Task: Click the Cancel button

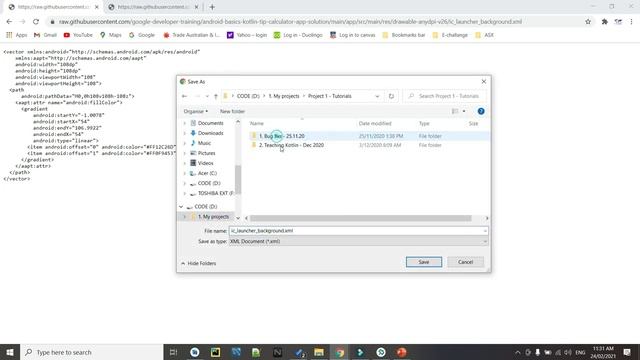Action: (x=465, y=262)
